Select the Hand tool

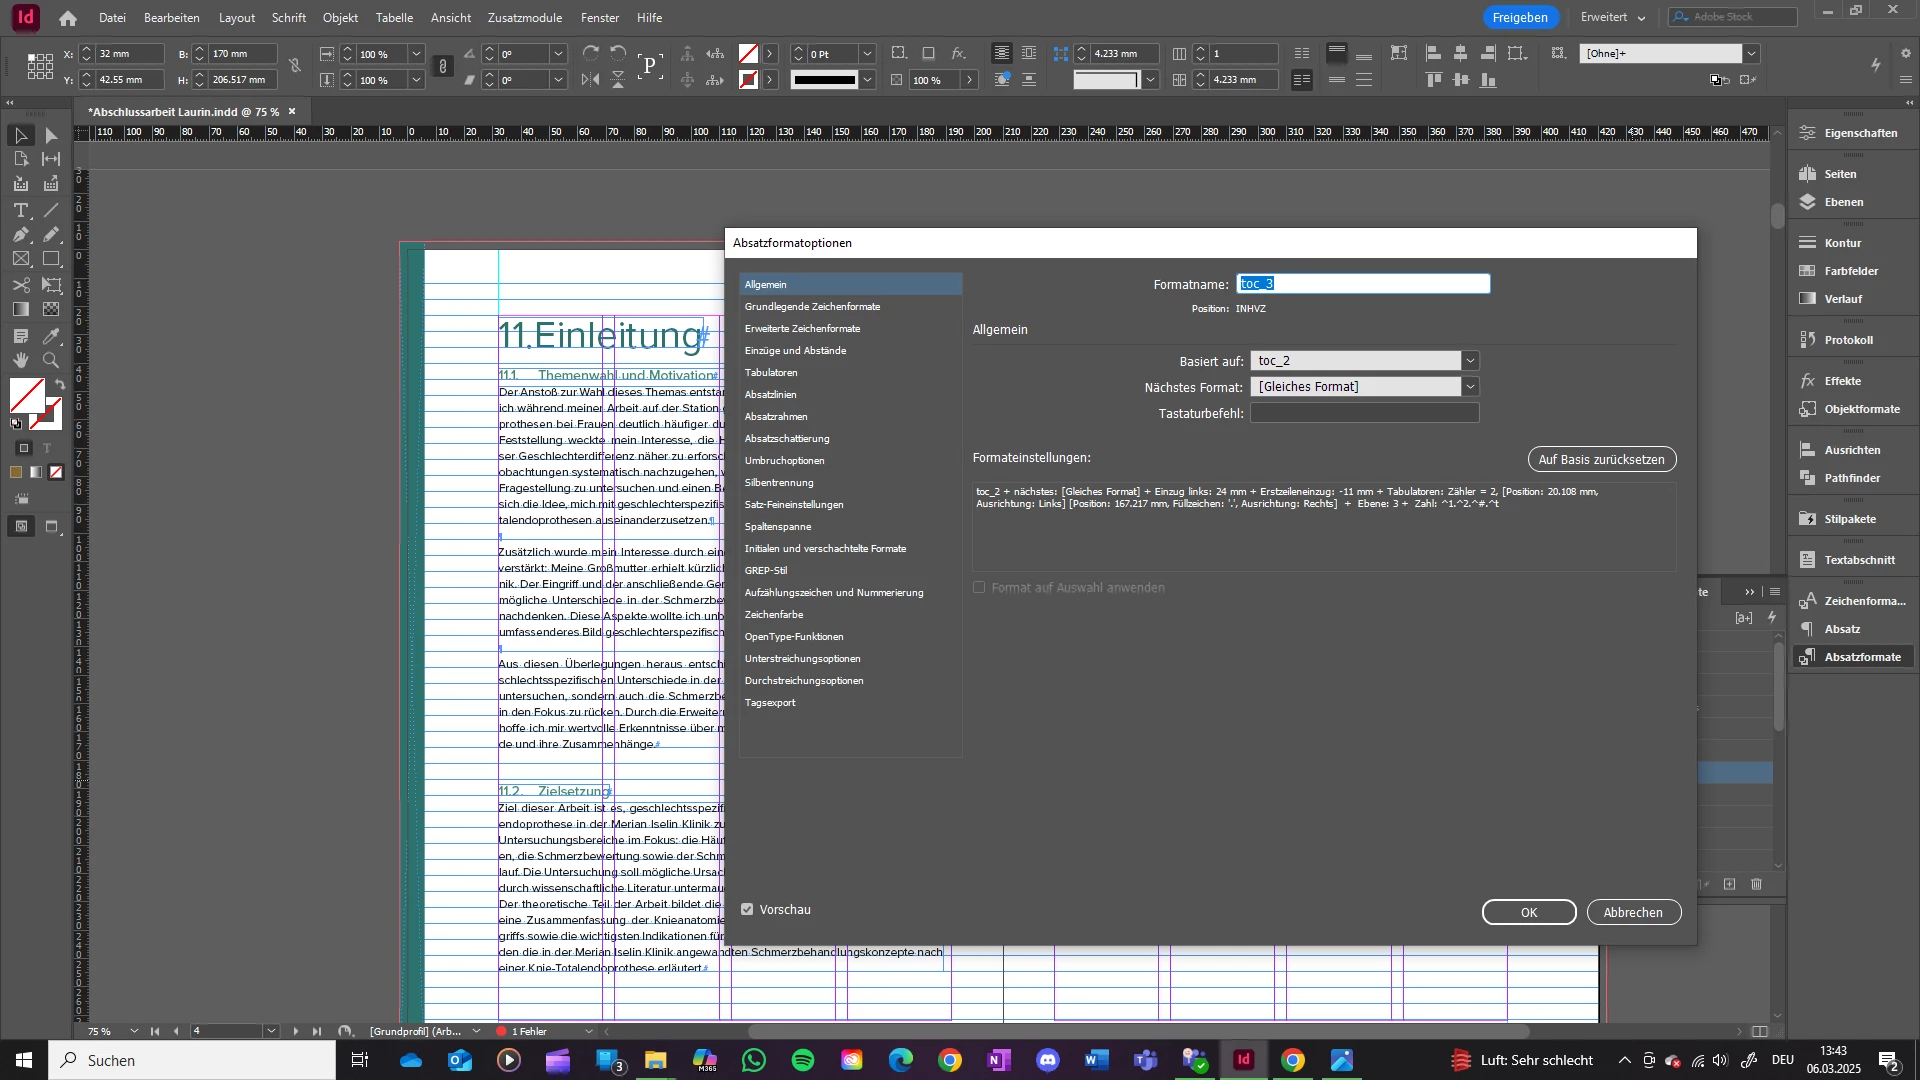[21, 360]
